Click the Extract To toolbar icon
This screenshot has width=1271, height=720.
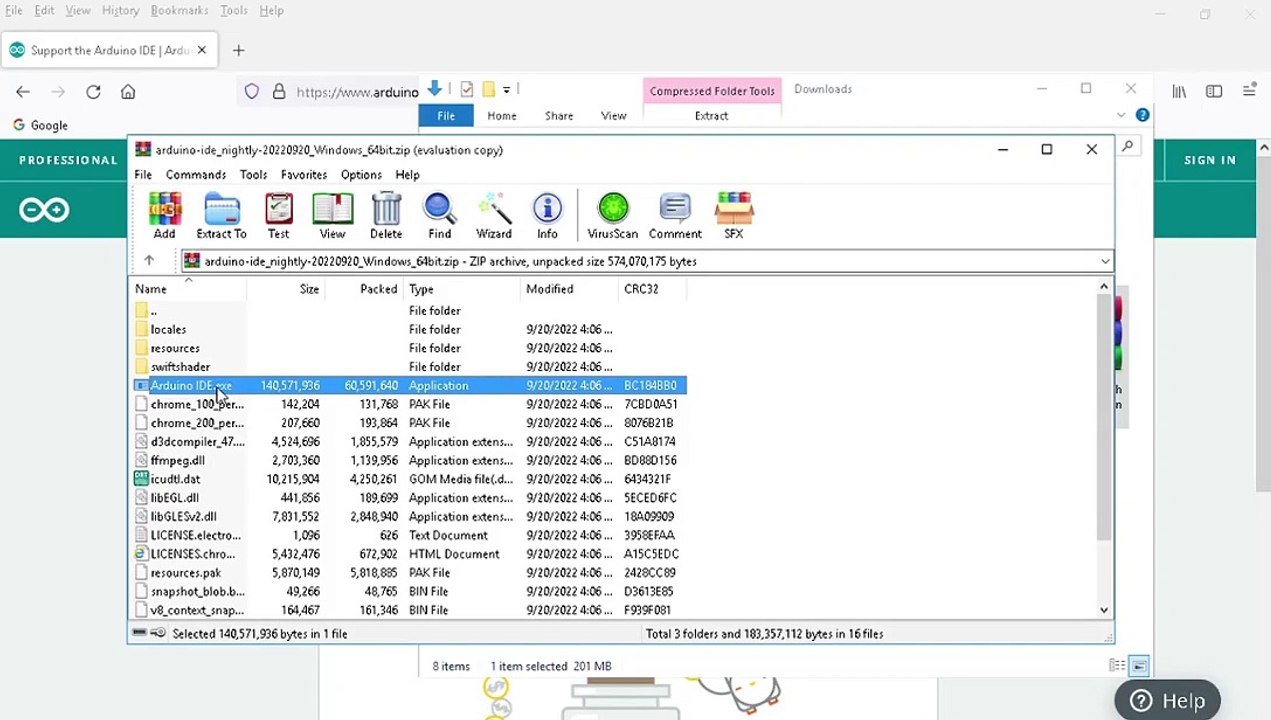coord(221,215)
